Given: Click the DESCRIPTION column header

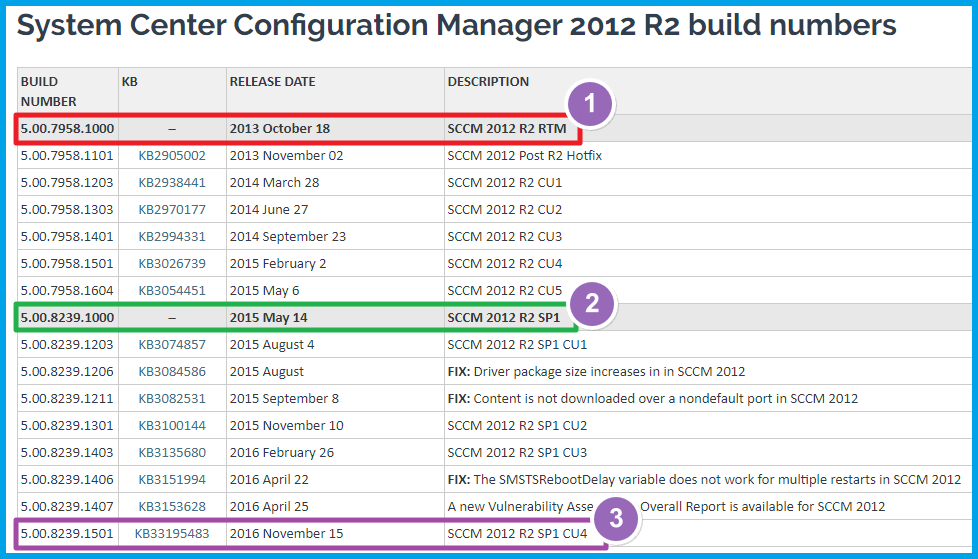Looking at the screenshot, I should (488, 81).
